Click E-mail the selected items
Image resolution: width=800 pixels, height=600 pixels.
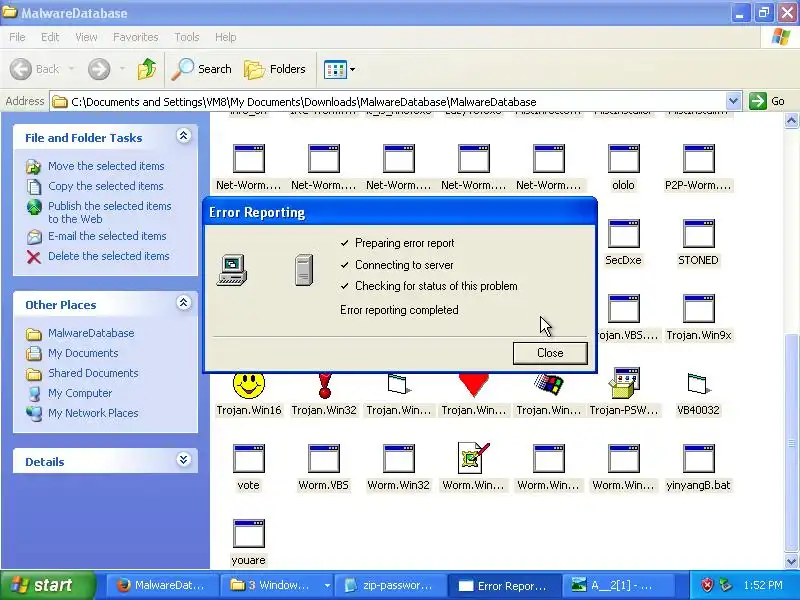pos(107,236)
